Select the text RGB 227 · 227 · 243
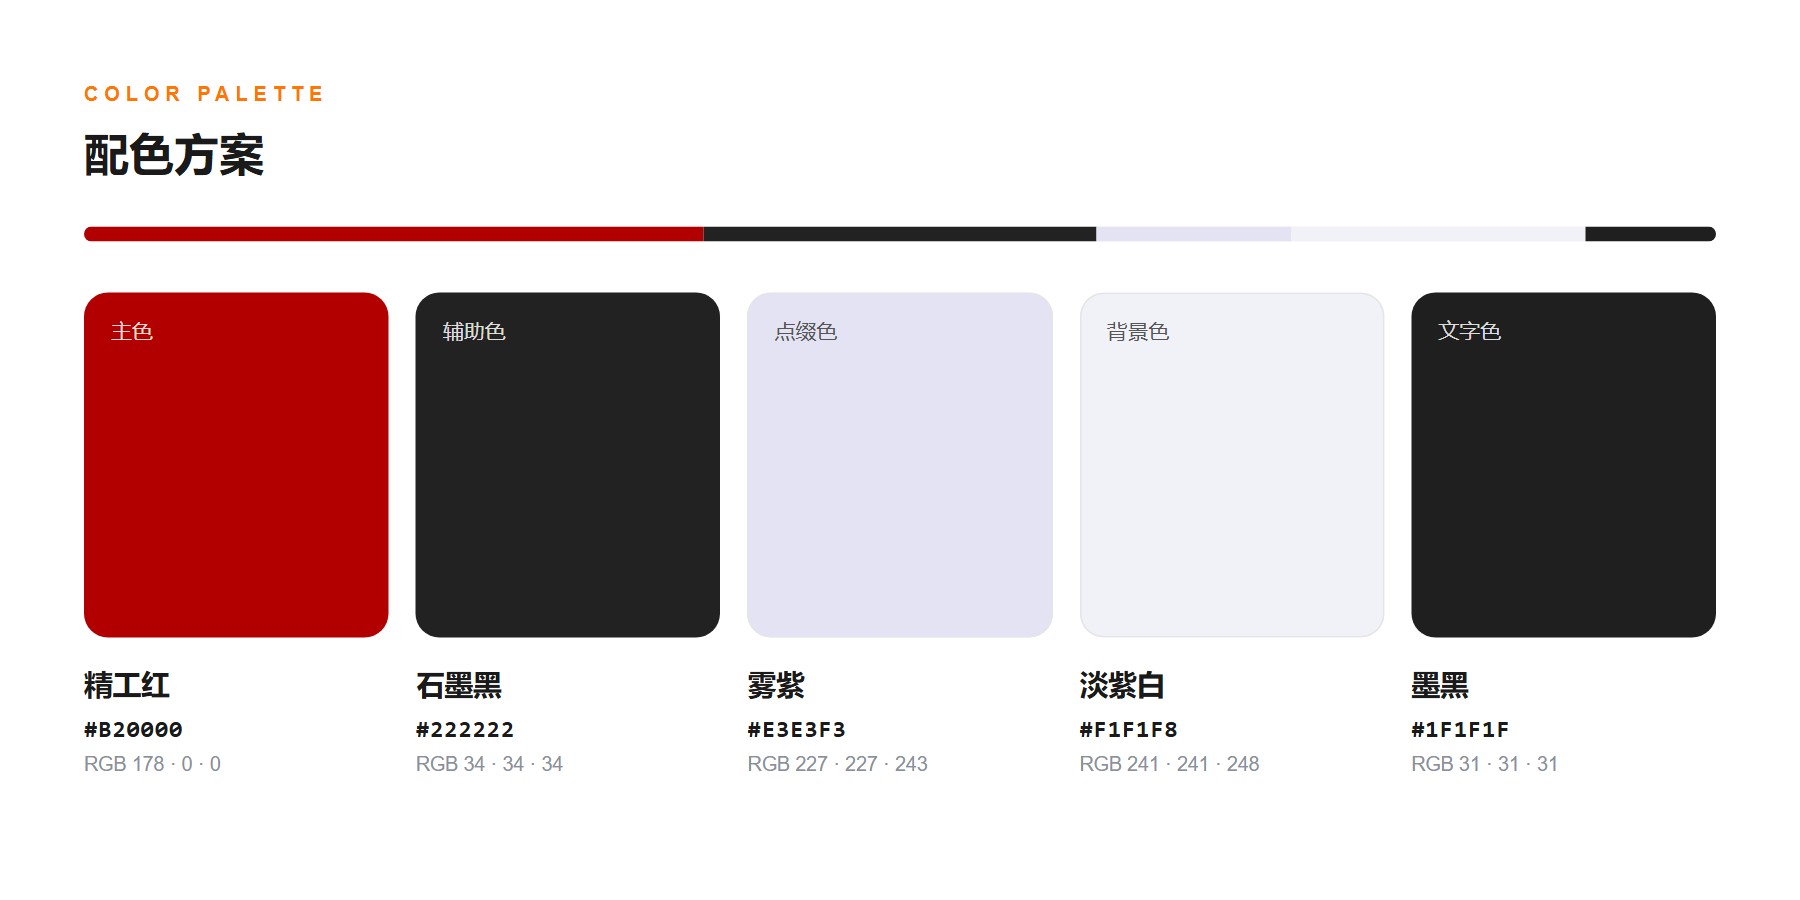Image resolution: width=1800 pixels, height=900 pixels. coord(838,764)
